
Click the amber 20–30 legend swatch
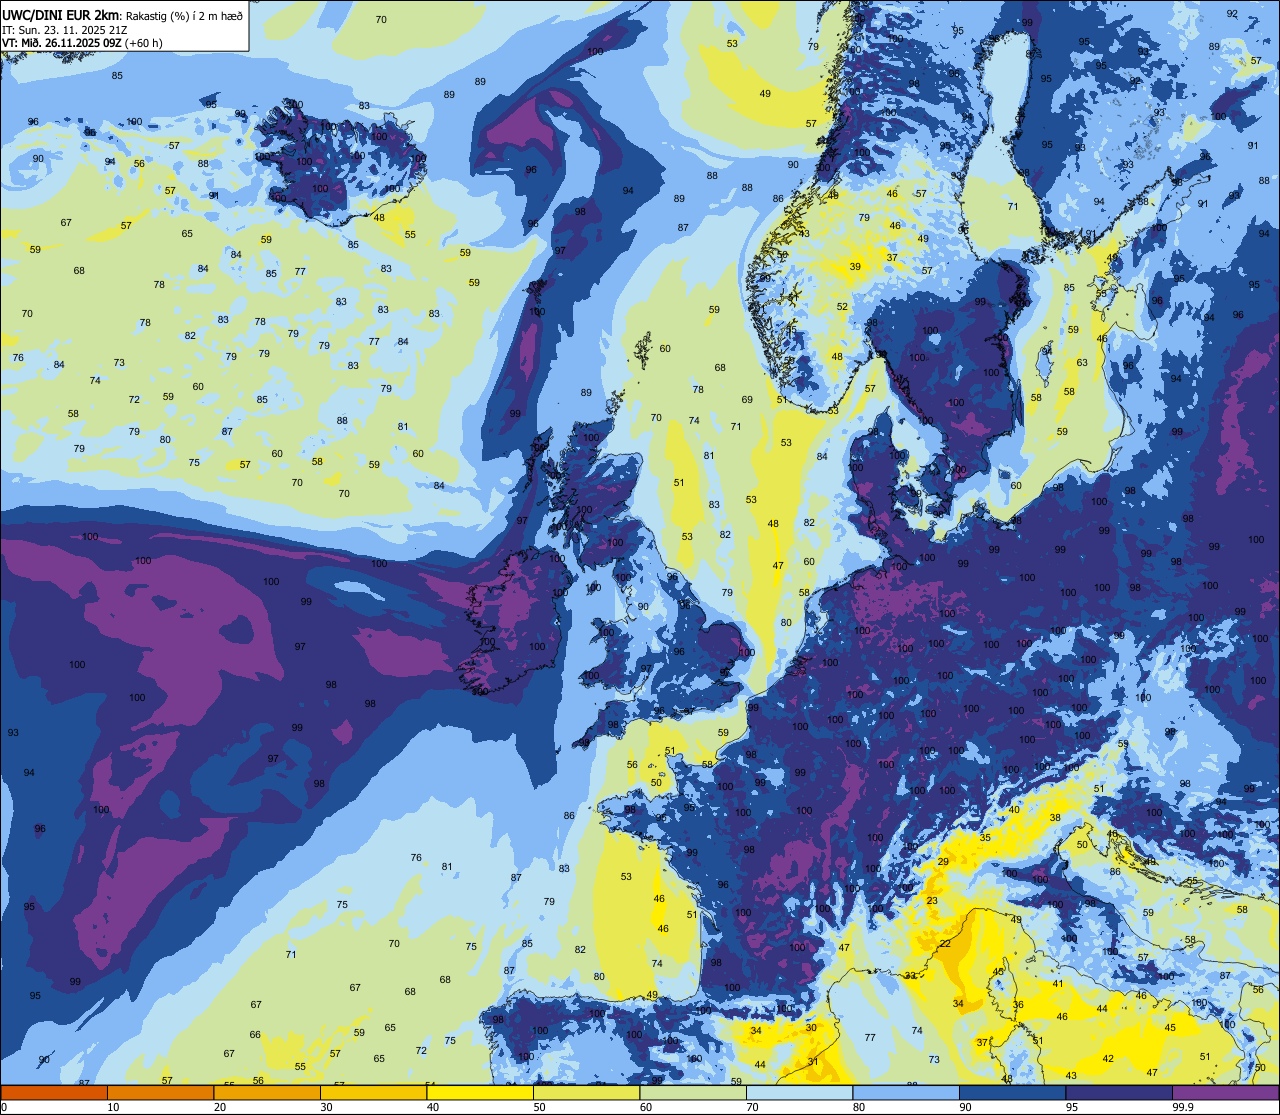[267, 1092]
